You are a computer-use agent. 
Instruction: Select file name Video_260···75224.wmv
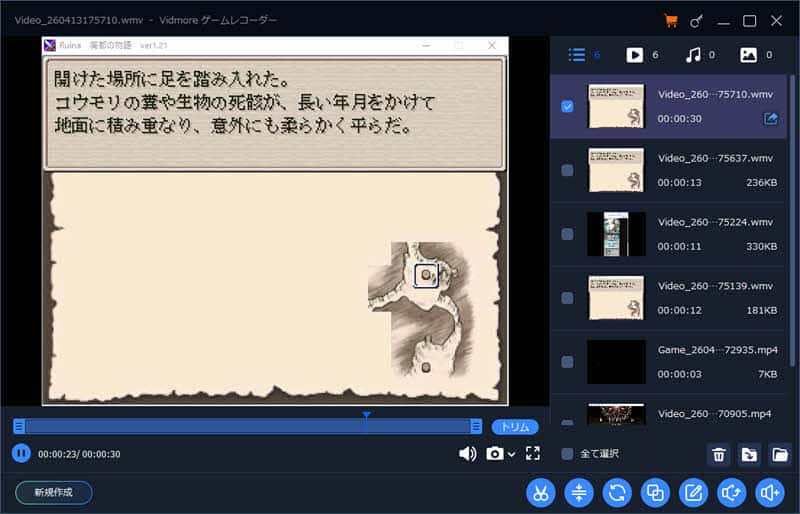point(715,222)
